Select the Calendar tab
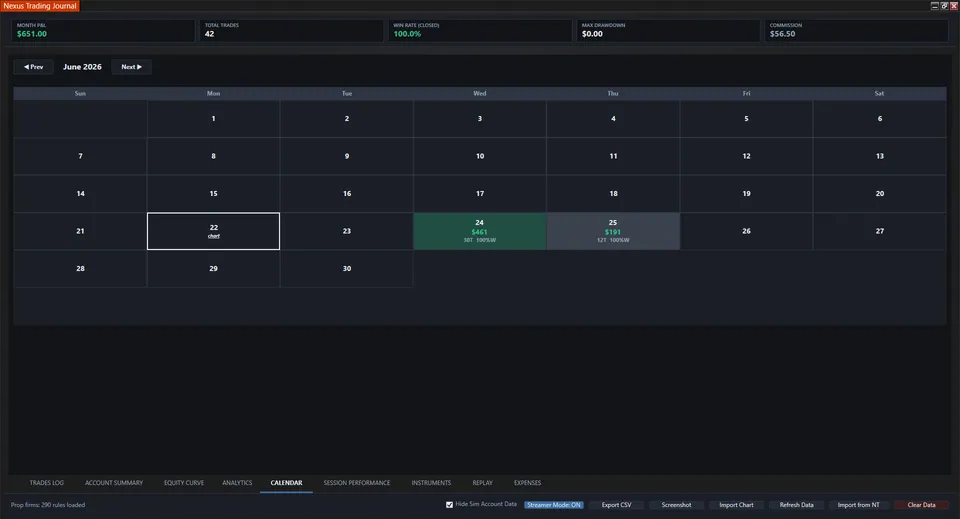This screenshot has height=519, width=960. [x=287, y=483]
